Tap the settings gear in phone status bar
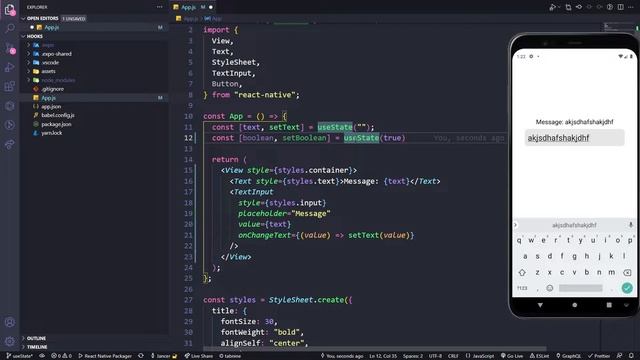This screenshot has width=640, height=360. tap(531, 56)
